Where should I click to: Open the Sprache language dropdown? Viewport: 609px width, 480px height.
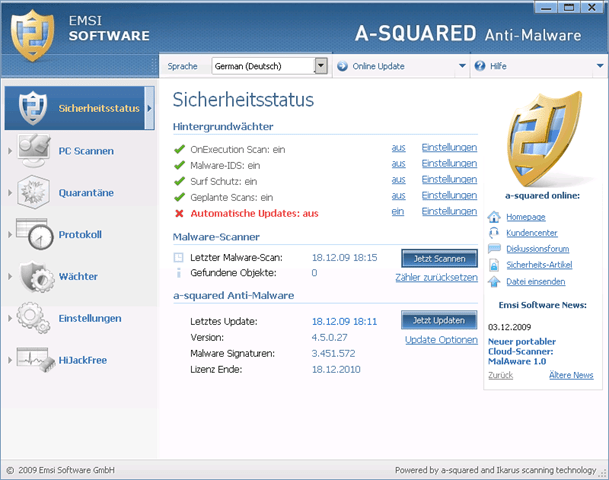(321, 66)
